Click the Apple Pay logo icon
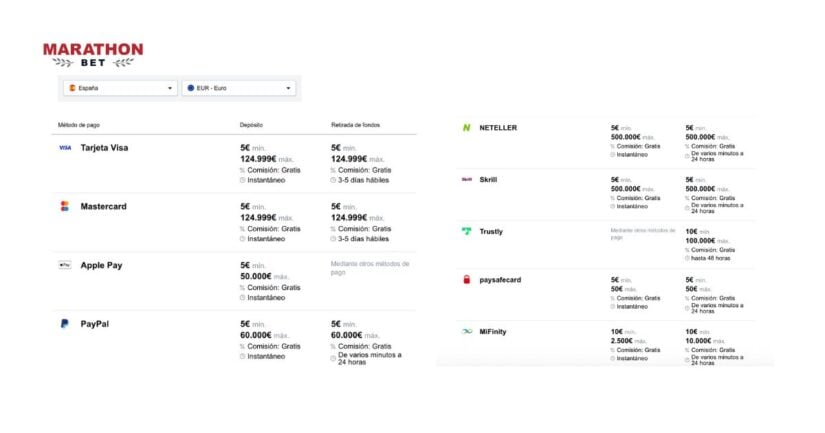The width and height of the screenshot is (825, 433). click(65, 265)
